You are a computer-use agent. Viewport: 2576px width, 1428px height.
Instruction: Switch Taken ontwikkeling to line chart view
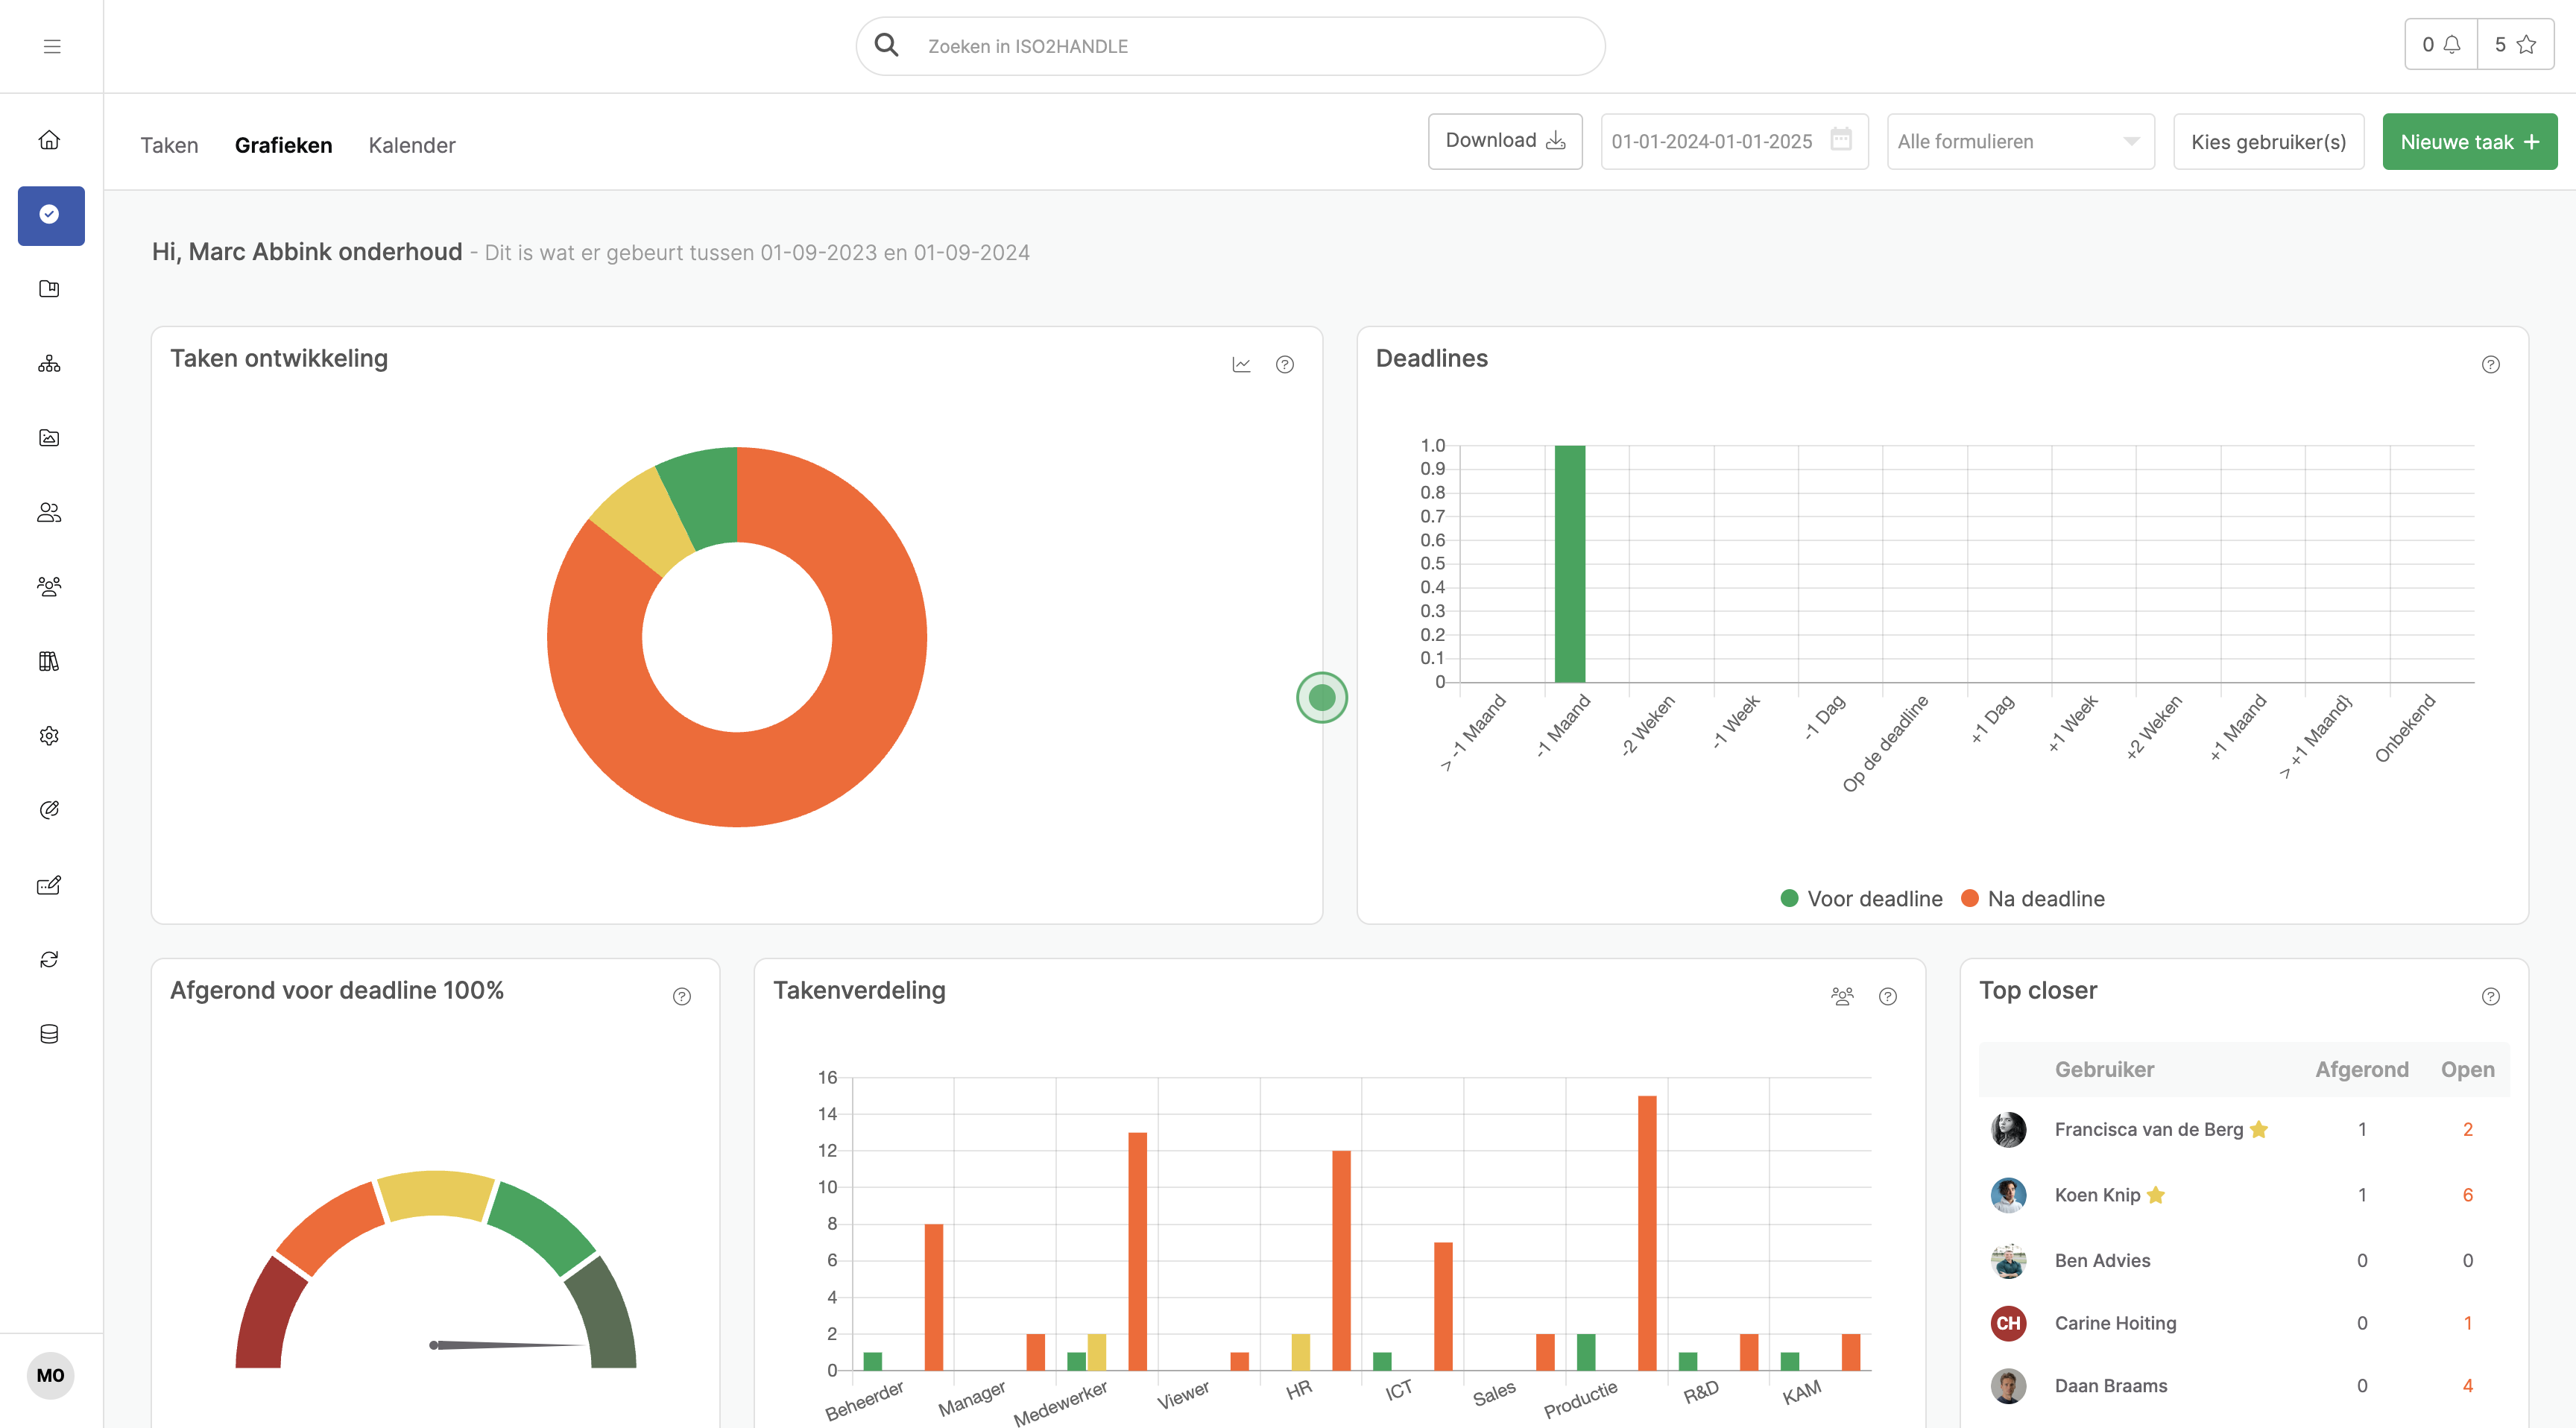pos(1241,365)
